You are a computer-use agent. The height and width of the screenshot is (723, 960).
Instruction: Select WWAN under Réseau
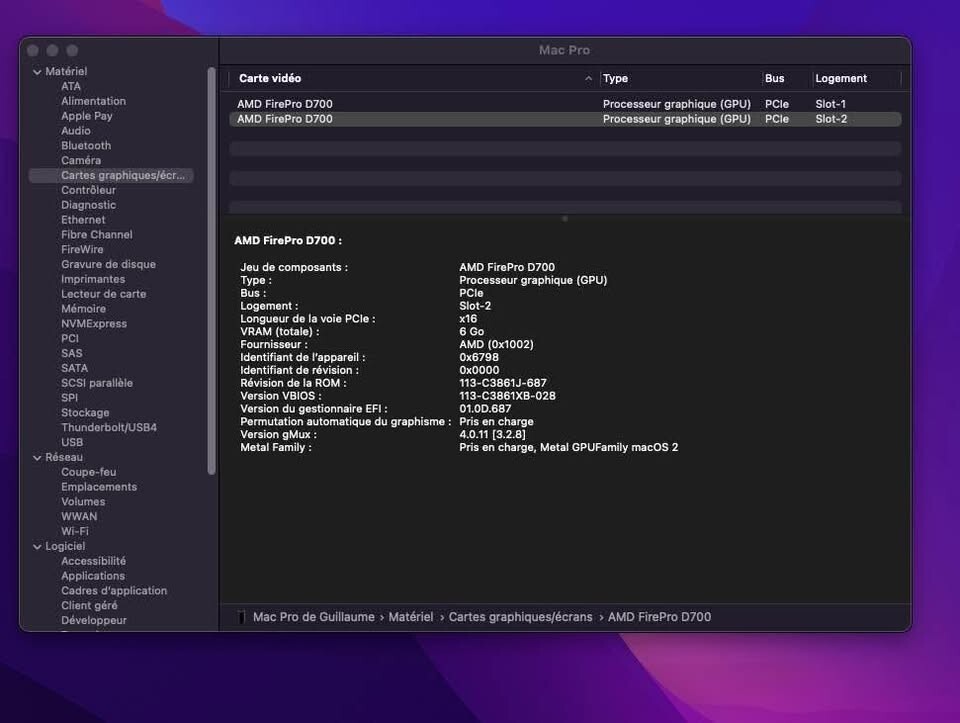(79, 516)
